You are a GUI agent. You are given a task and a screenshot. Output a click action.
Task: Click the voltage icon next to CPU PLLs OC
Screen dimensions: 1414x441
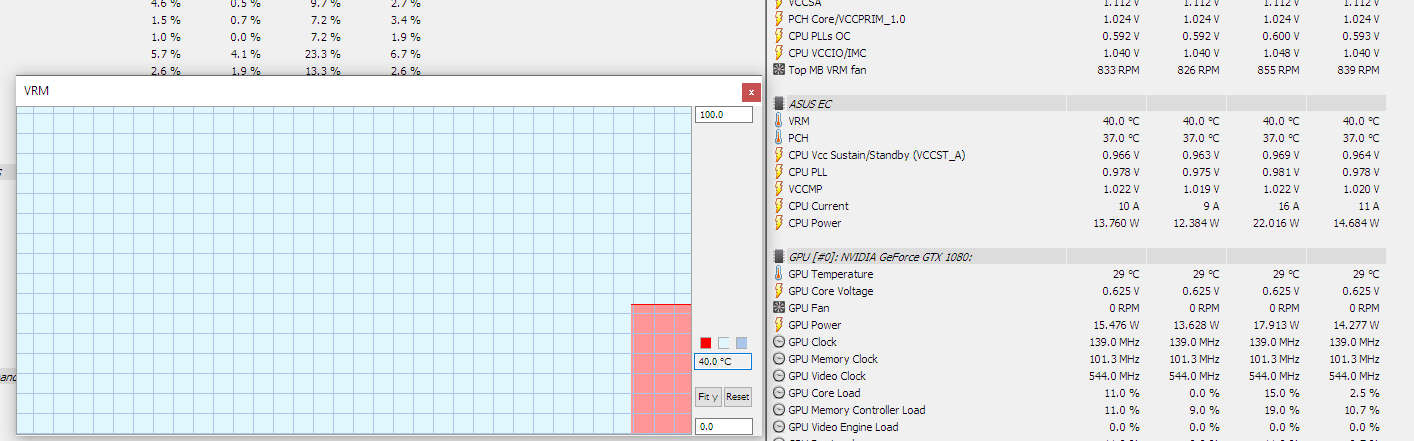(x=779, y=36)
